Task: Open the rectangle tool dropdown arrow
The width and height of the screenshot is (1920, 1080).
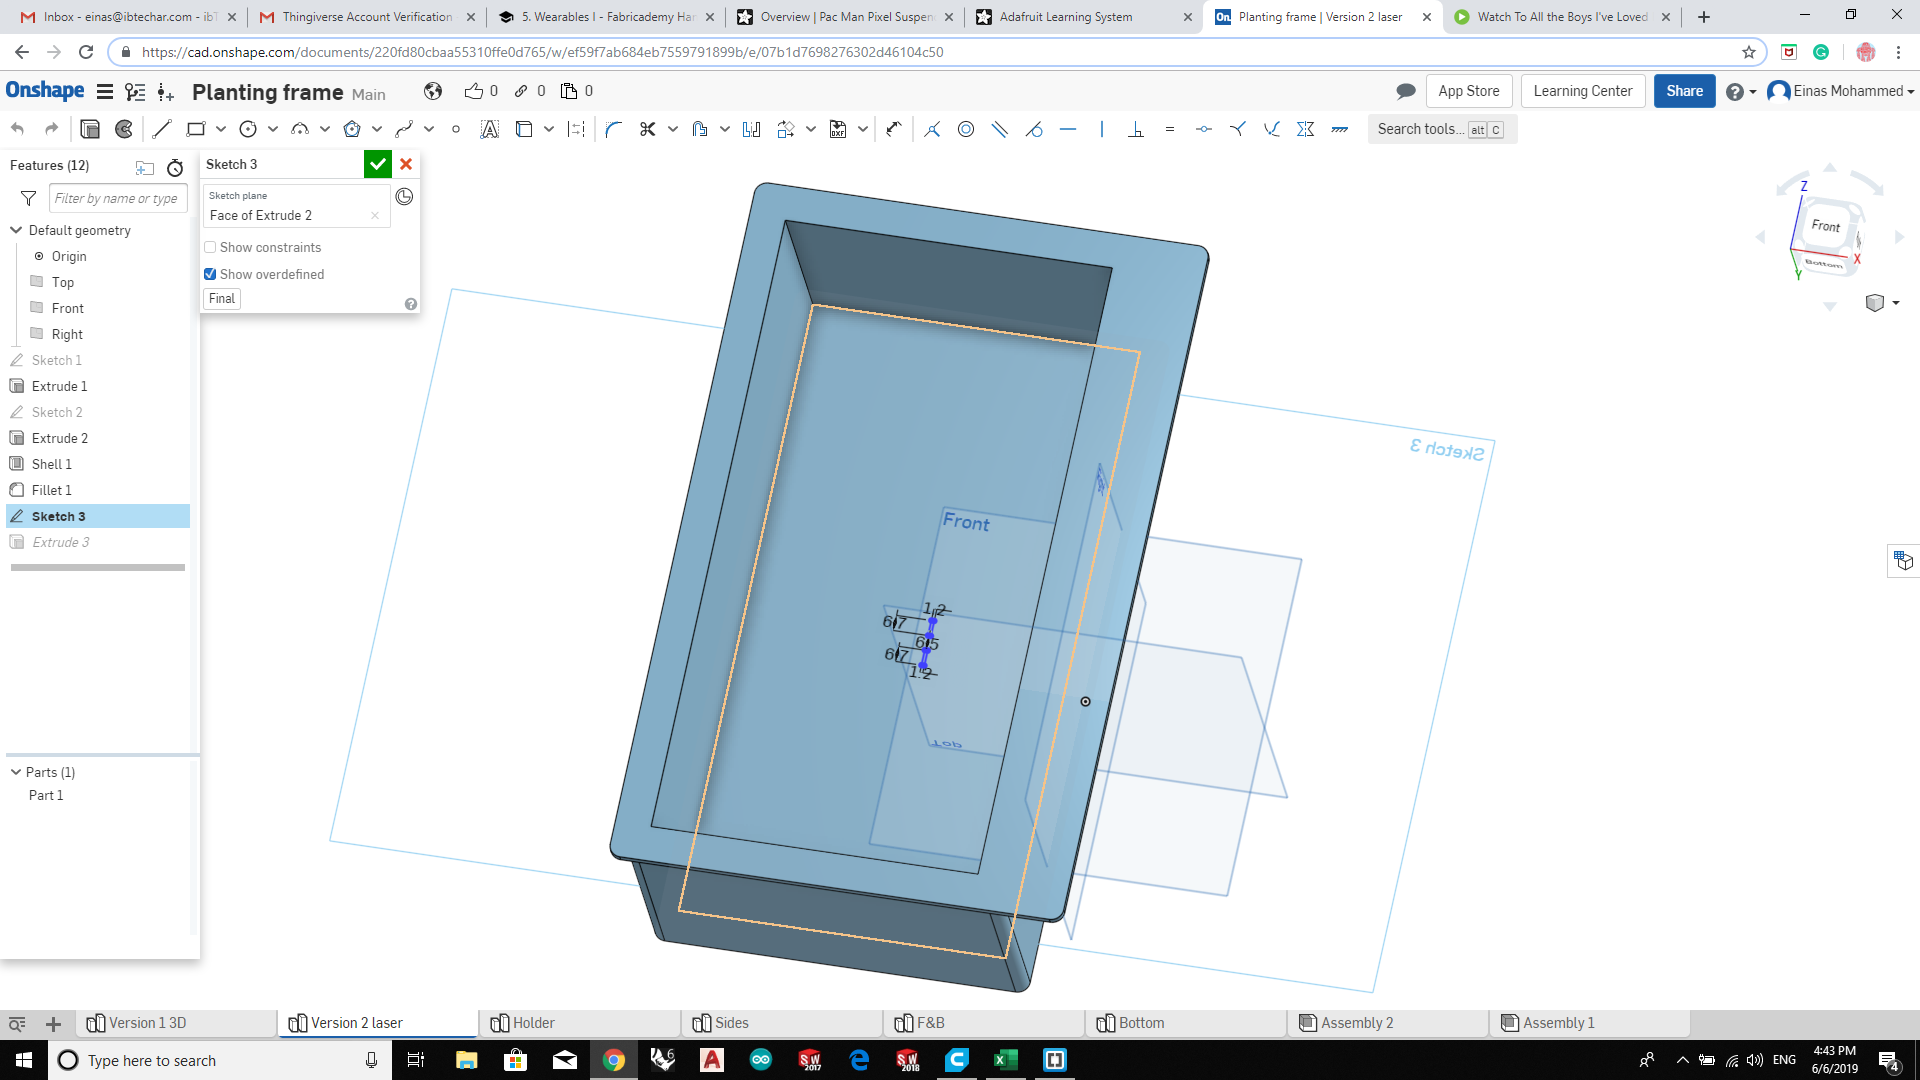Action: (221, 129)
